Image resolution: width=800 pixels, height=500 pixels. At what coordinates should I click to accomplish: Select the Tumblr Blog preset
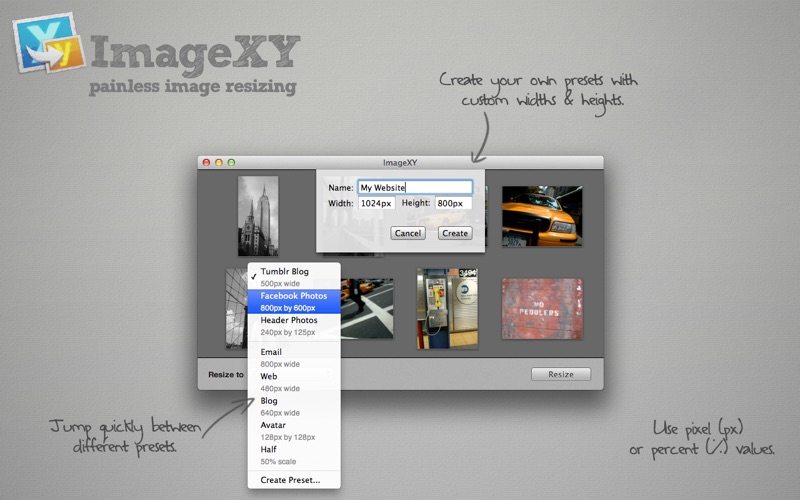[x=294, y=277]
